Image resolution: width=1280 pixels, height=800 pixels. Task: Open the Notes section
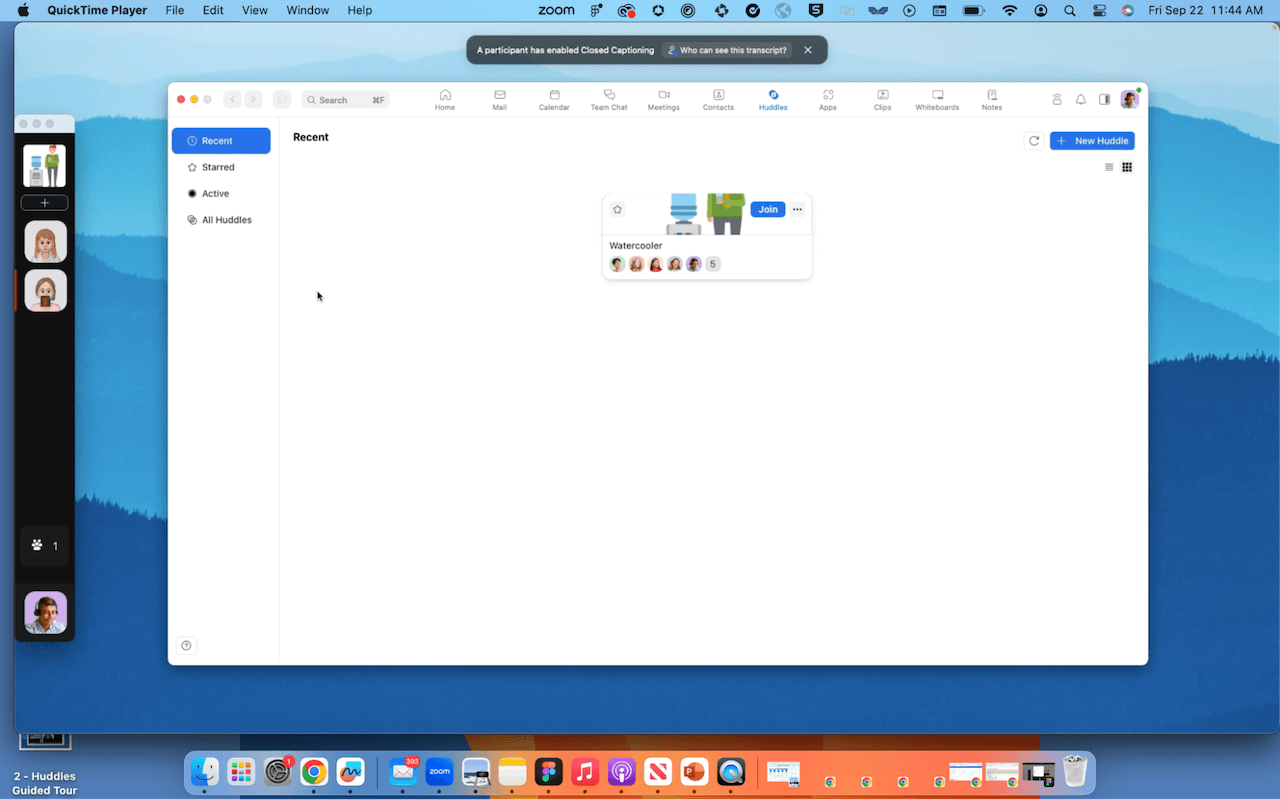point(991,99)
